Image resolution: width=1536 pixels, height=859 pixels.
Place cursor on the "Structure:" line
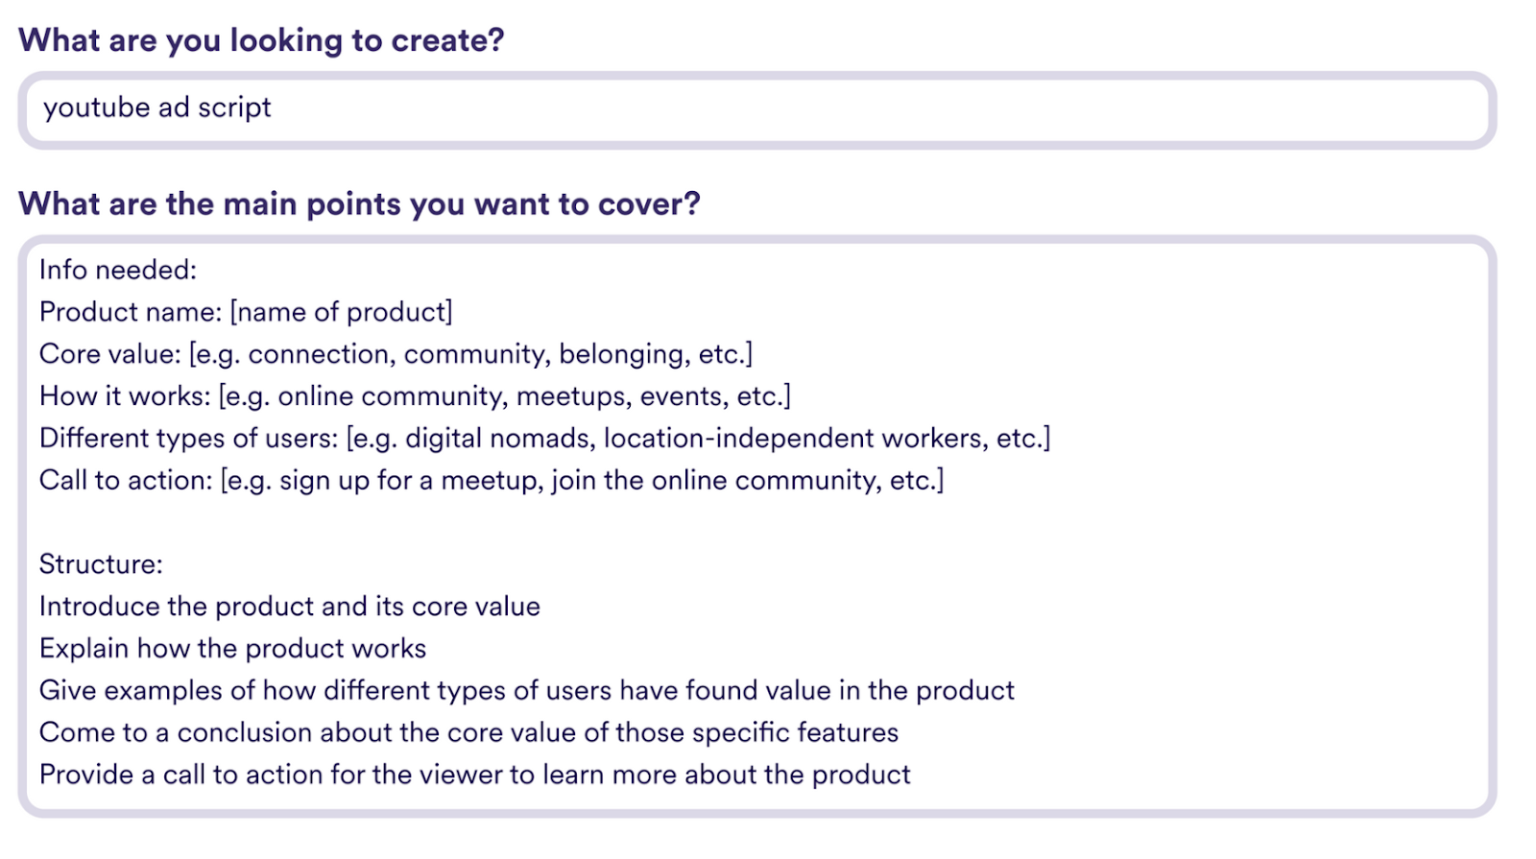(101, 564)
